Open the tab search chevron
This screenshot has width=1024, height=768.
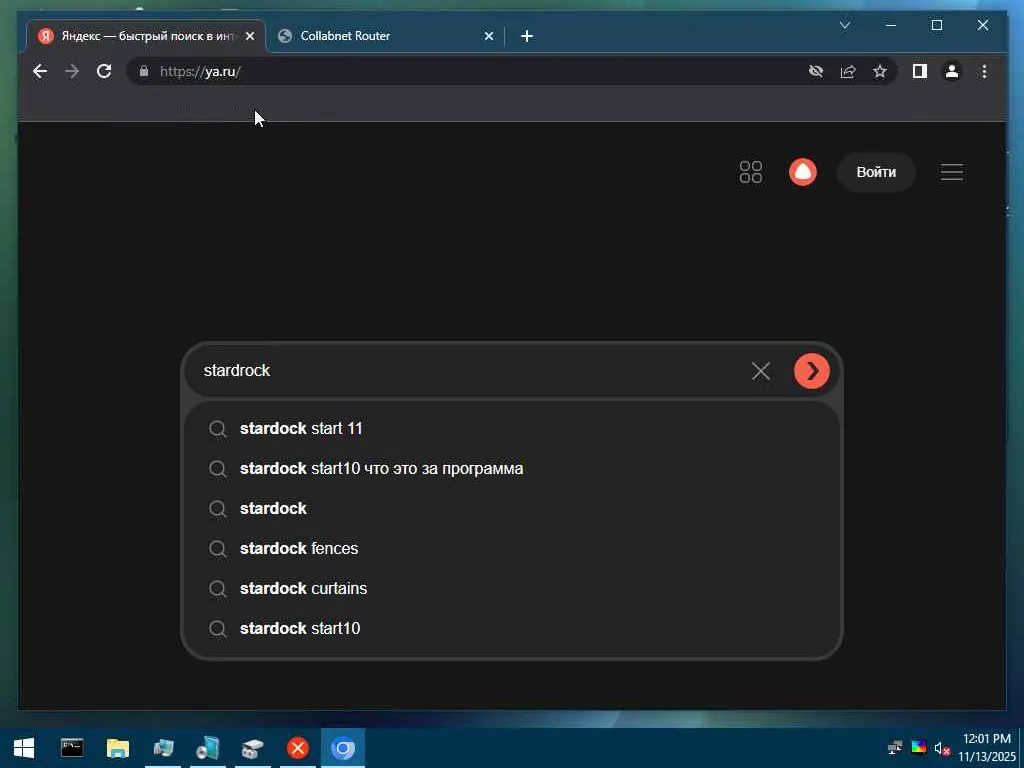coord(844,25)
